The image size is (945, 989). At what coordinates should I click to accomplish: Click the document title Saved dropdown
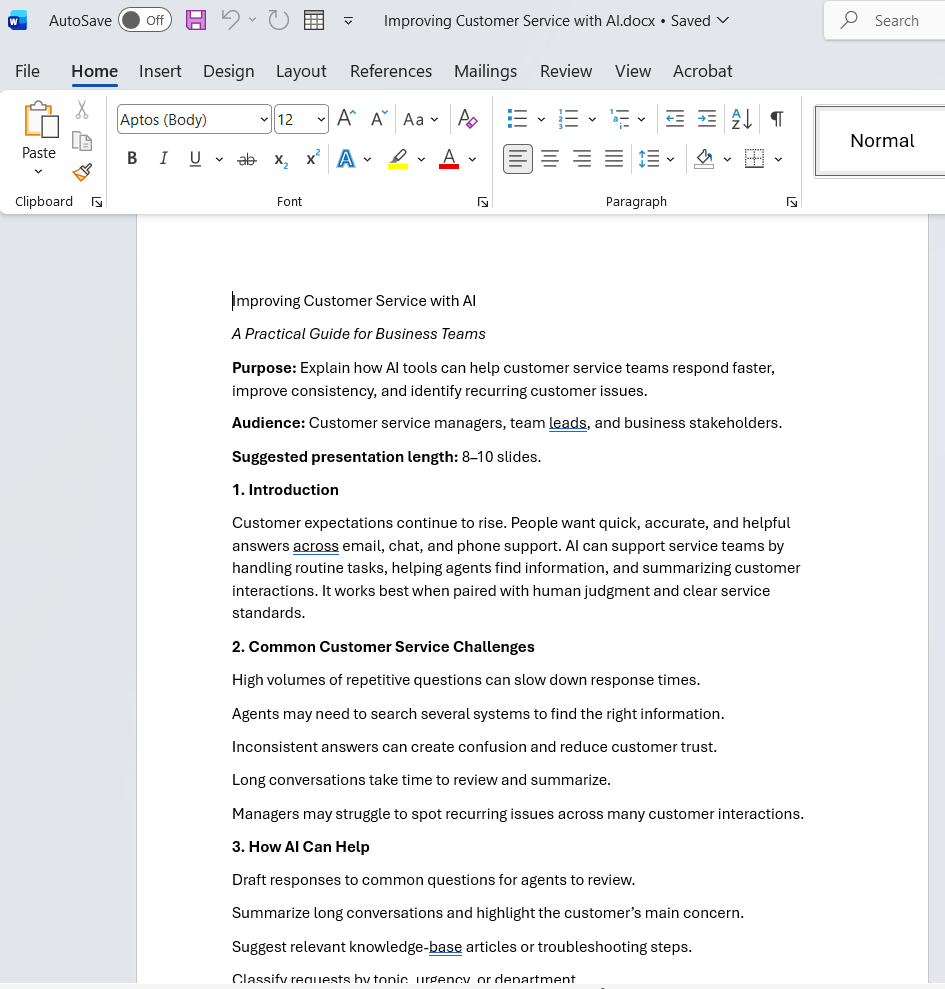700,21
